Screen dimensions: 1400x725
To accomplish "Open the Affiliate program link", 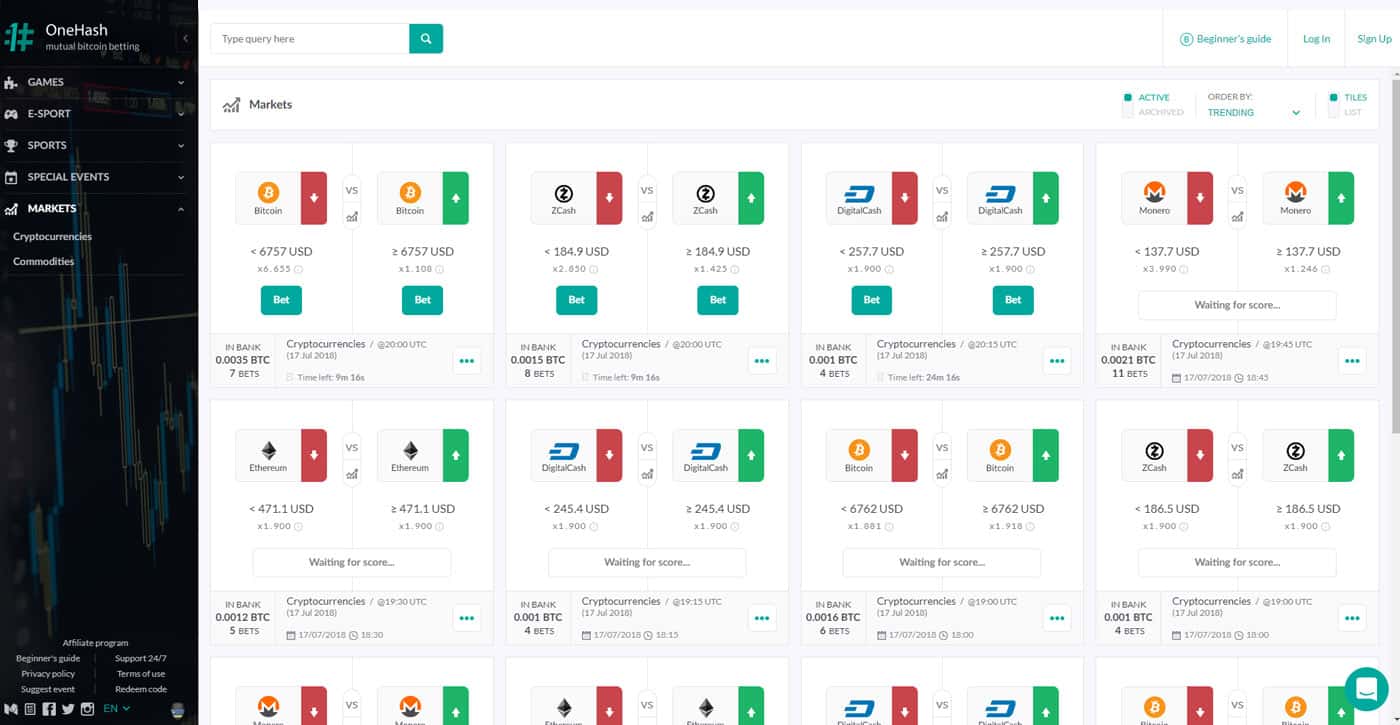I will [x=95, y=643].
